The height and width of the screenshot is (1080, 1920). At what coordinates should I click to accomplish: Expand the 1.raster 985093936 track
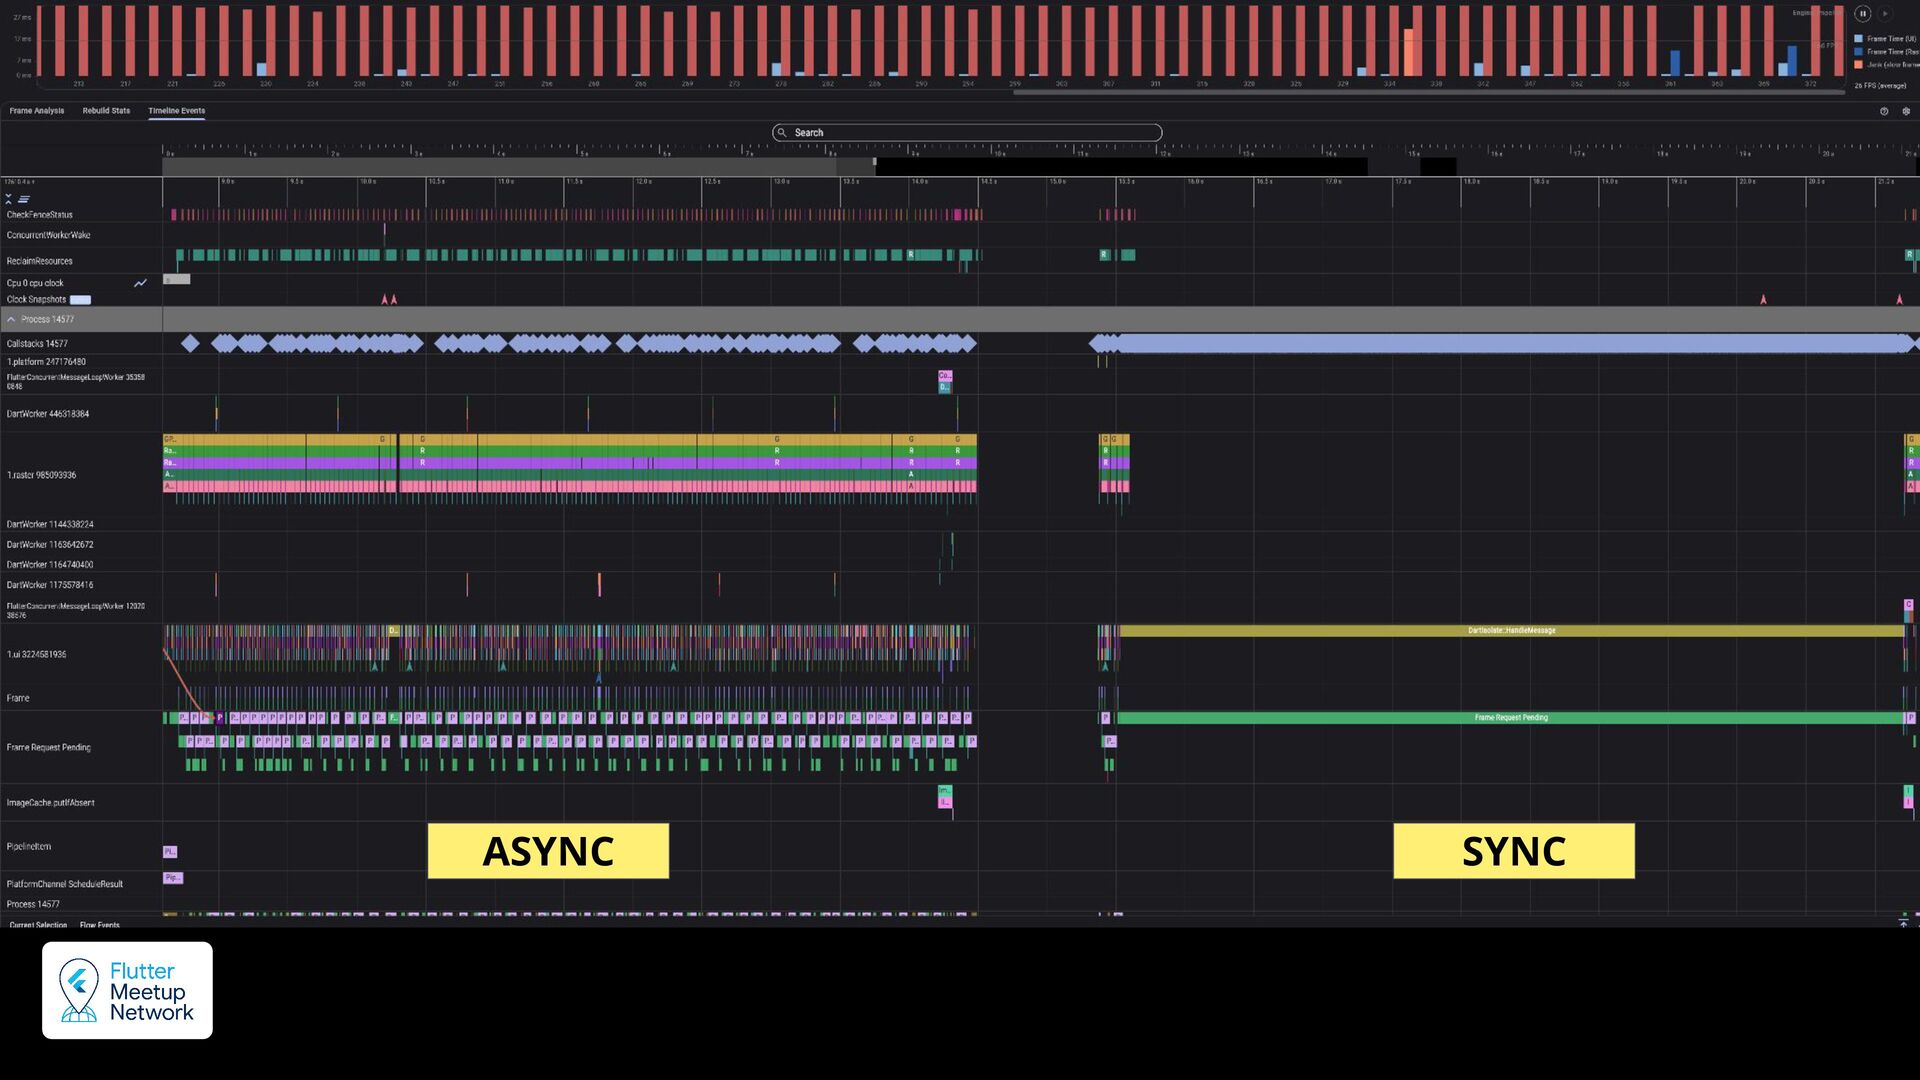(41, 475)
